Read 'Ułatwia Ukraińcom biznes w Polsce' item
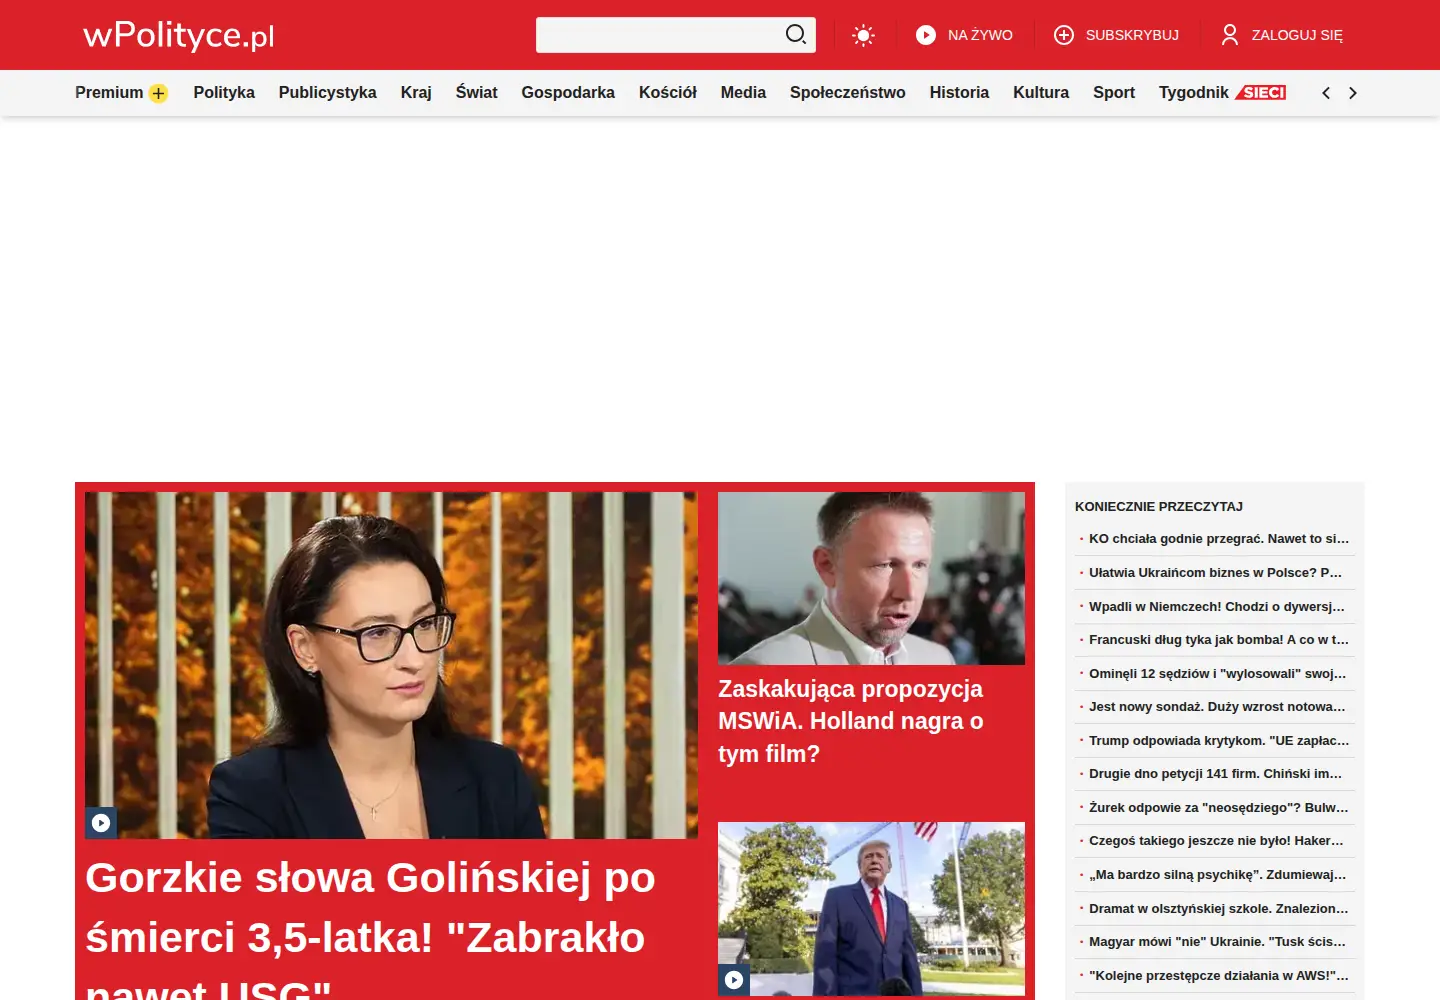The width and height of the screenshot is (1440, 1000). tap(1216, 573)
